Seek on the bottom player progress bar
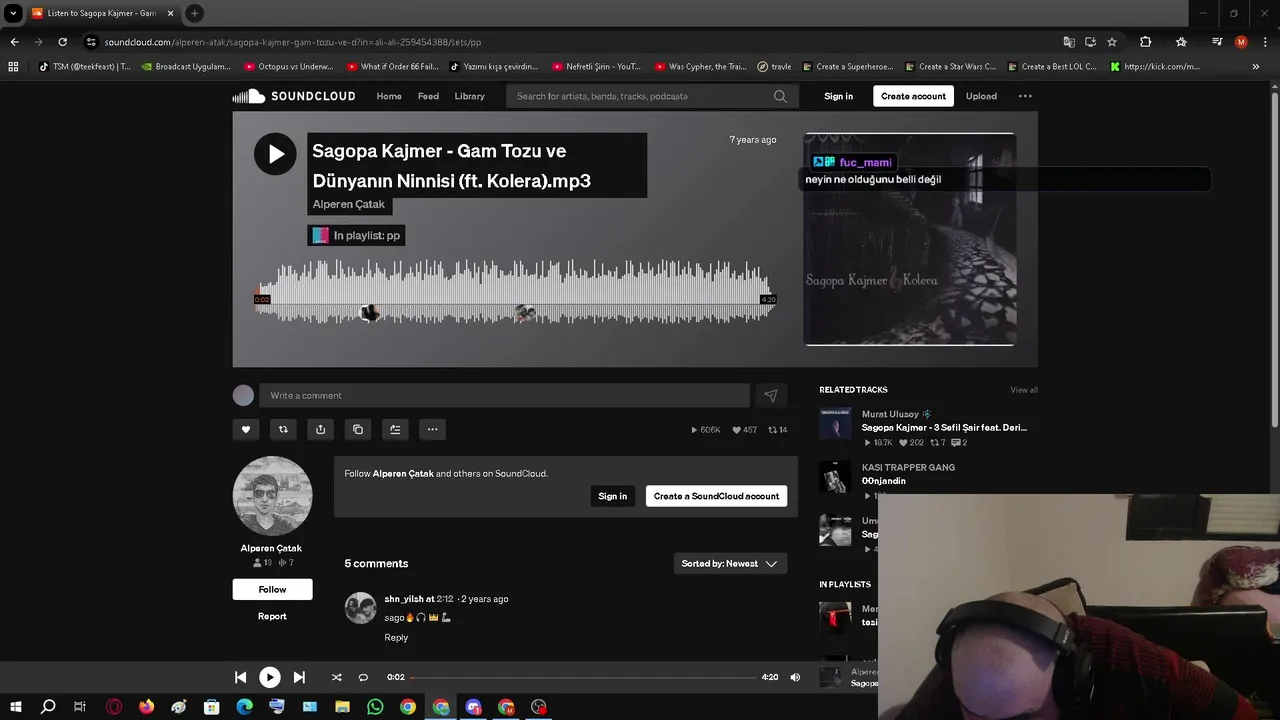This screenshot has width=1280, height=720. point(583,677)
